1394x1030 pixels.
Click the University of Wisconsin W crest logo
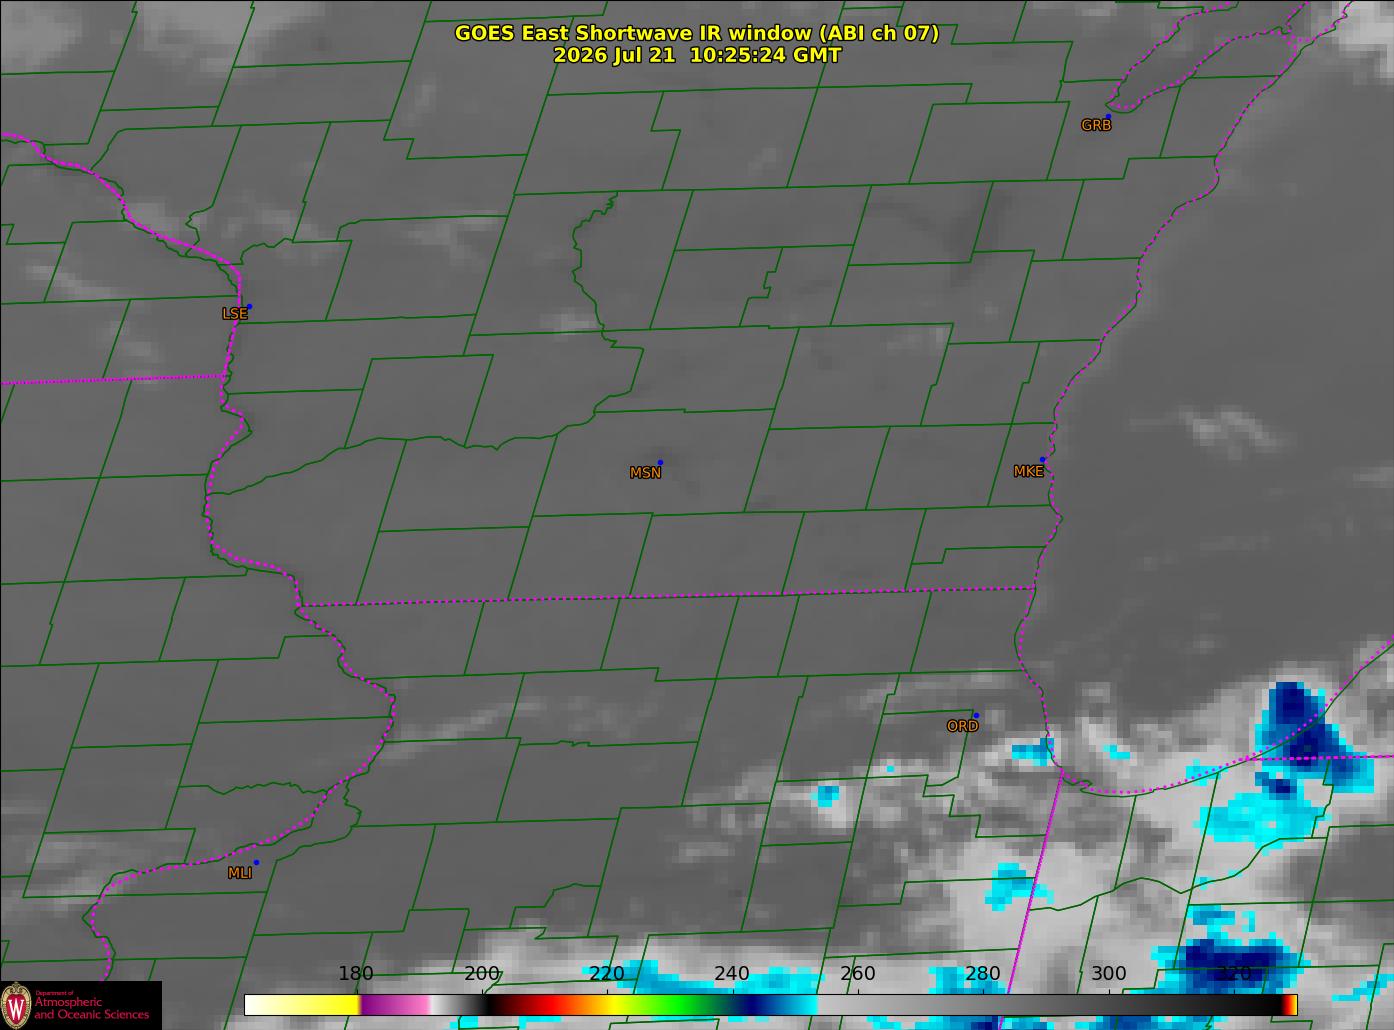(x=16, y=1004)
